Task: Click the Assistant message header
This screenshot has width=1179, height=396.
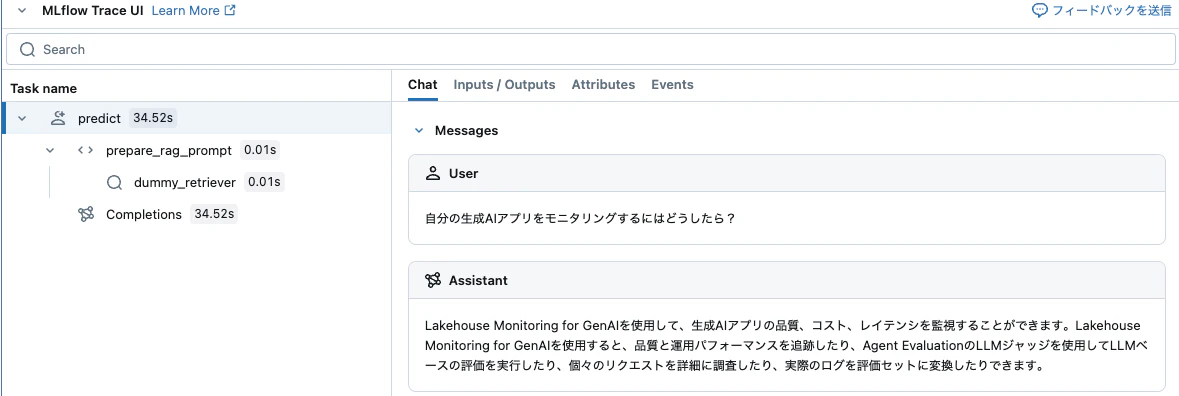Action: (x=787, y=280)
